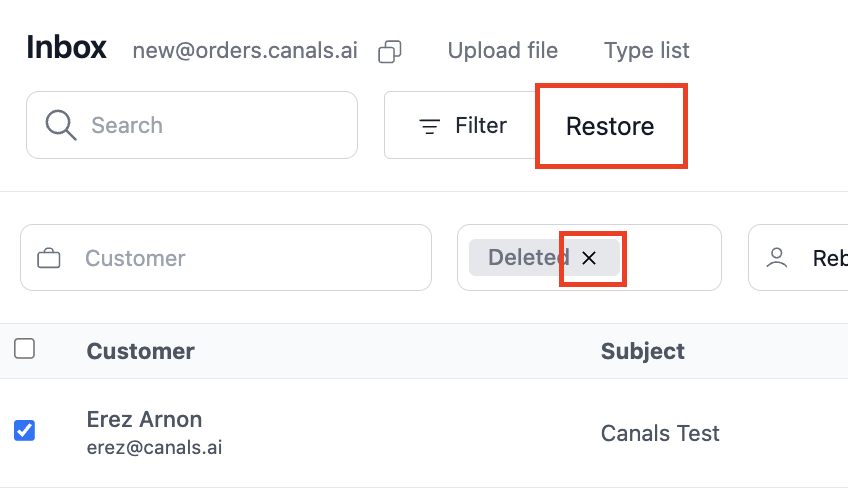Click the Filter button
Screen dimensions: 848x502
(462, 126)
